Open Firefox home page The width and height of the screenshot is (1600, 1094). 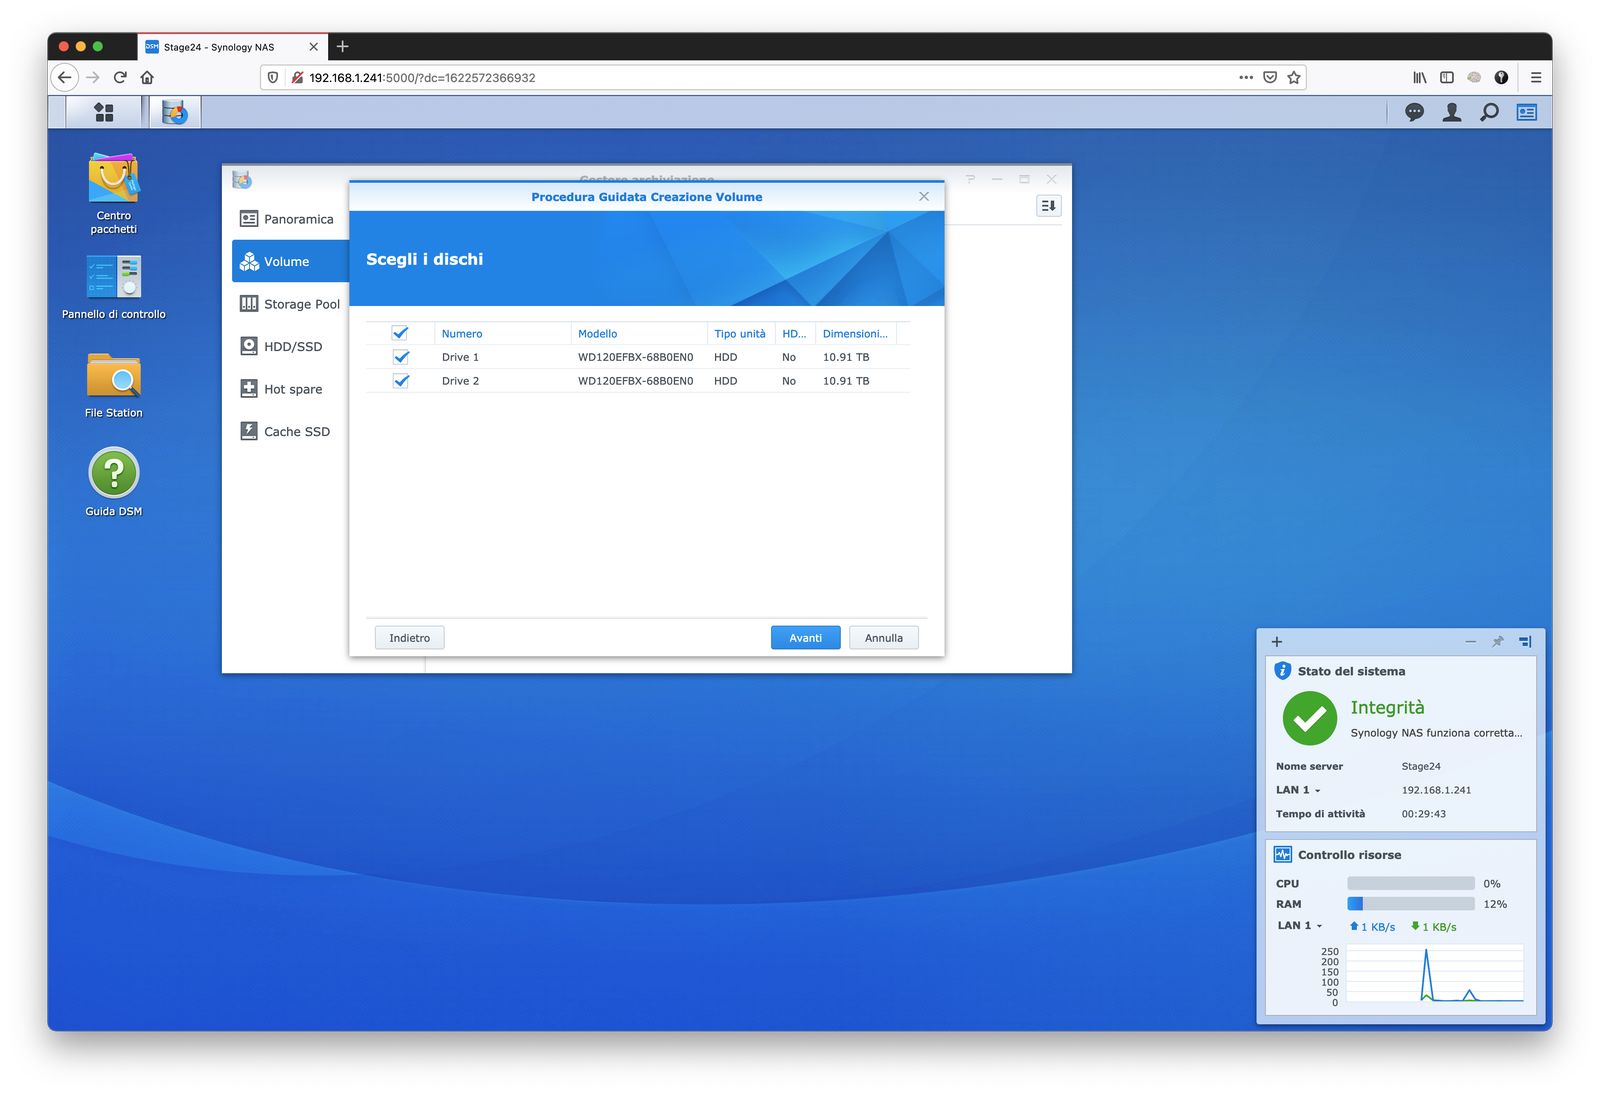point(147,77)
